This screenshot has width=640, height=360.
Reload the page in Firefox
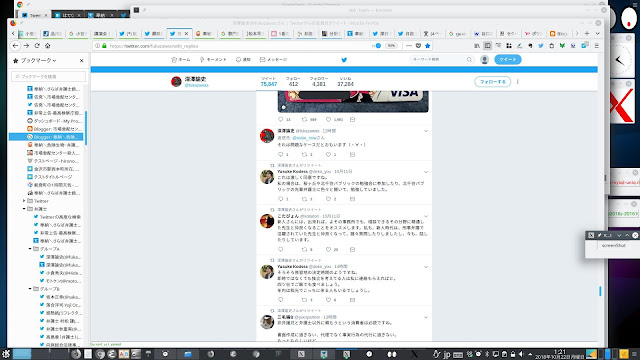point(37,46)
